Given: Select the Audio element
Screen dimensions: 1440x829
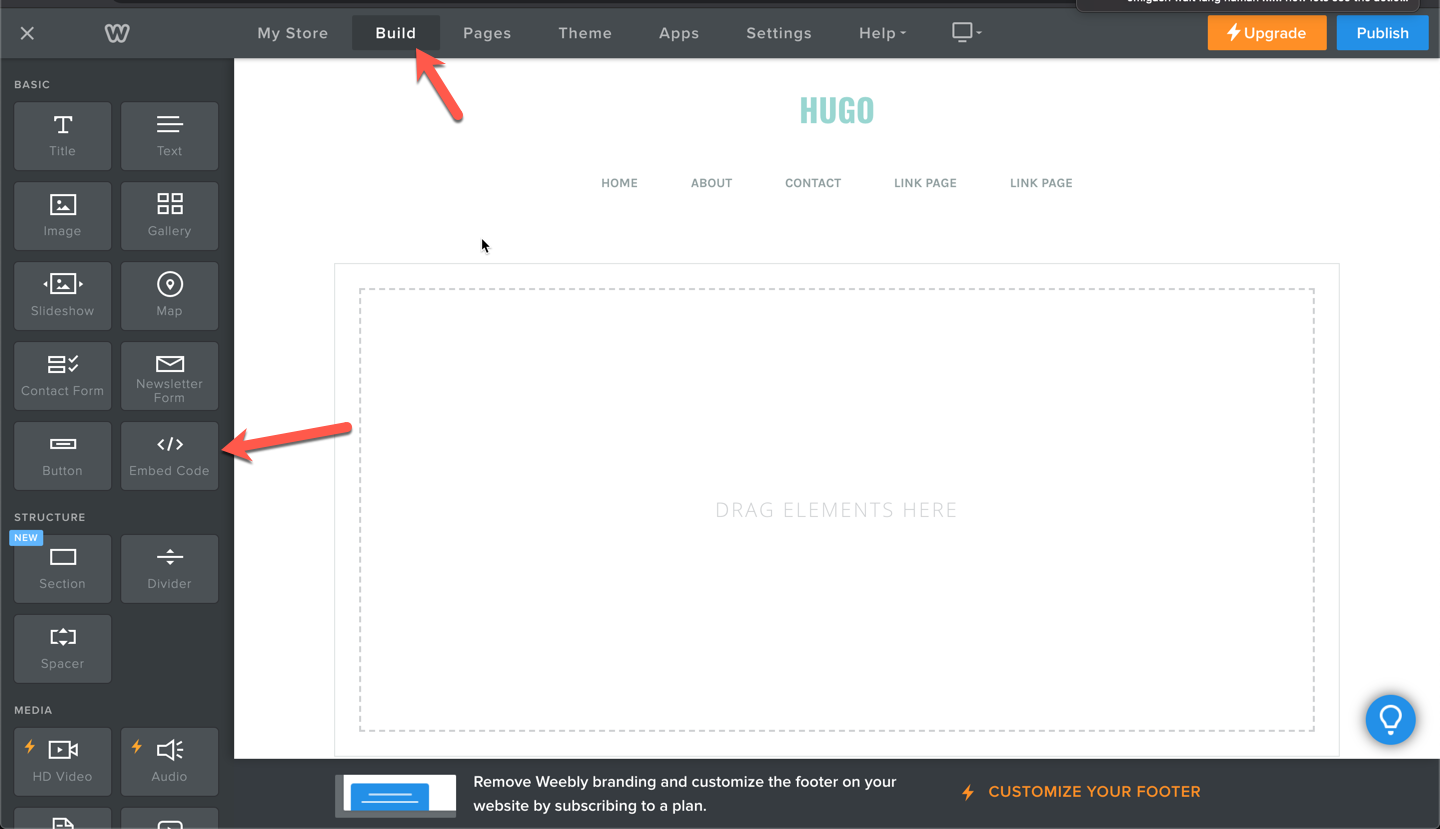Looking at the screenshot, I should pyautogui.click(x=169, y=762).
